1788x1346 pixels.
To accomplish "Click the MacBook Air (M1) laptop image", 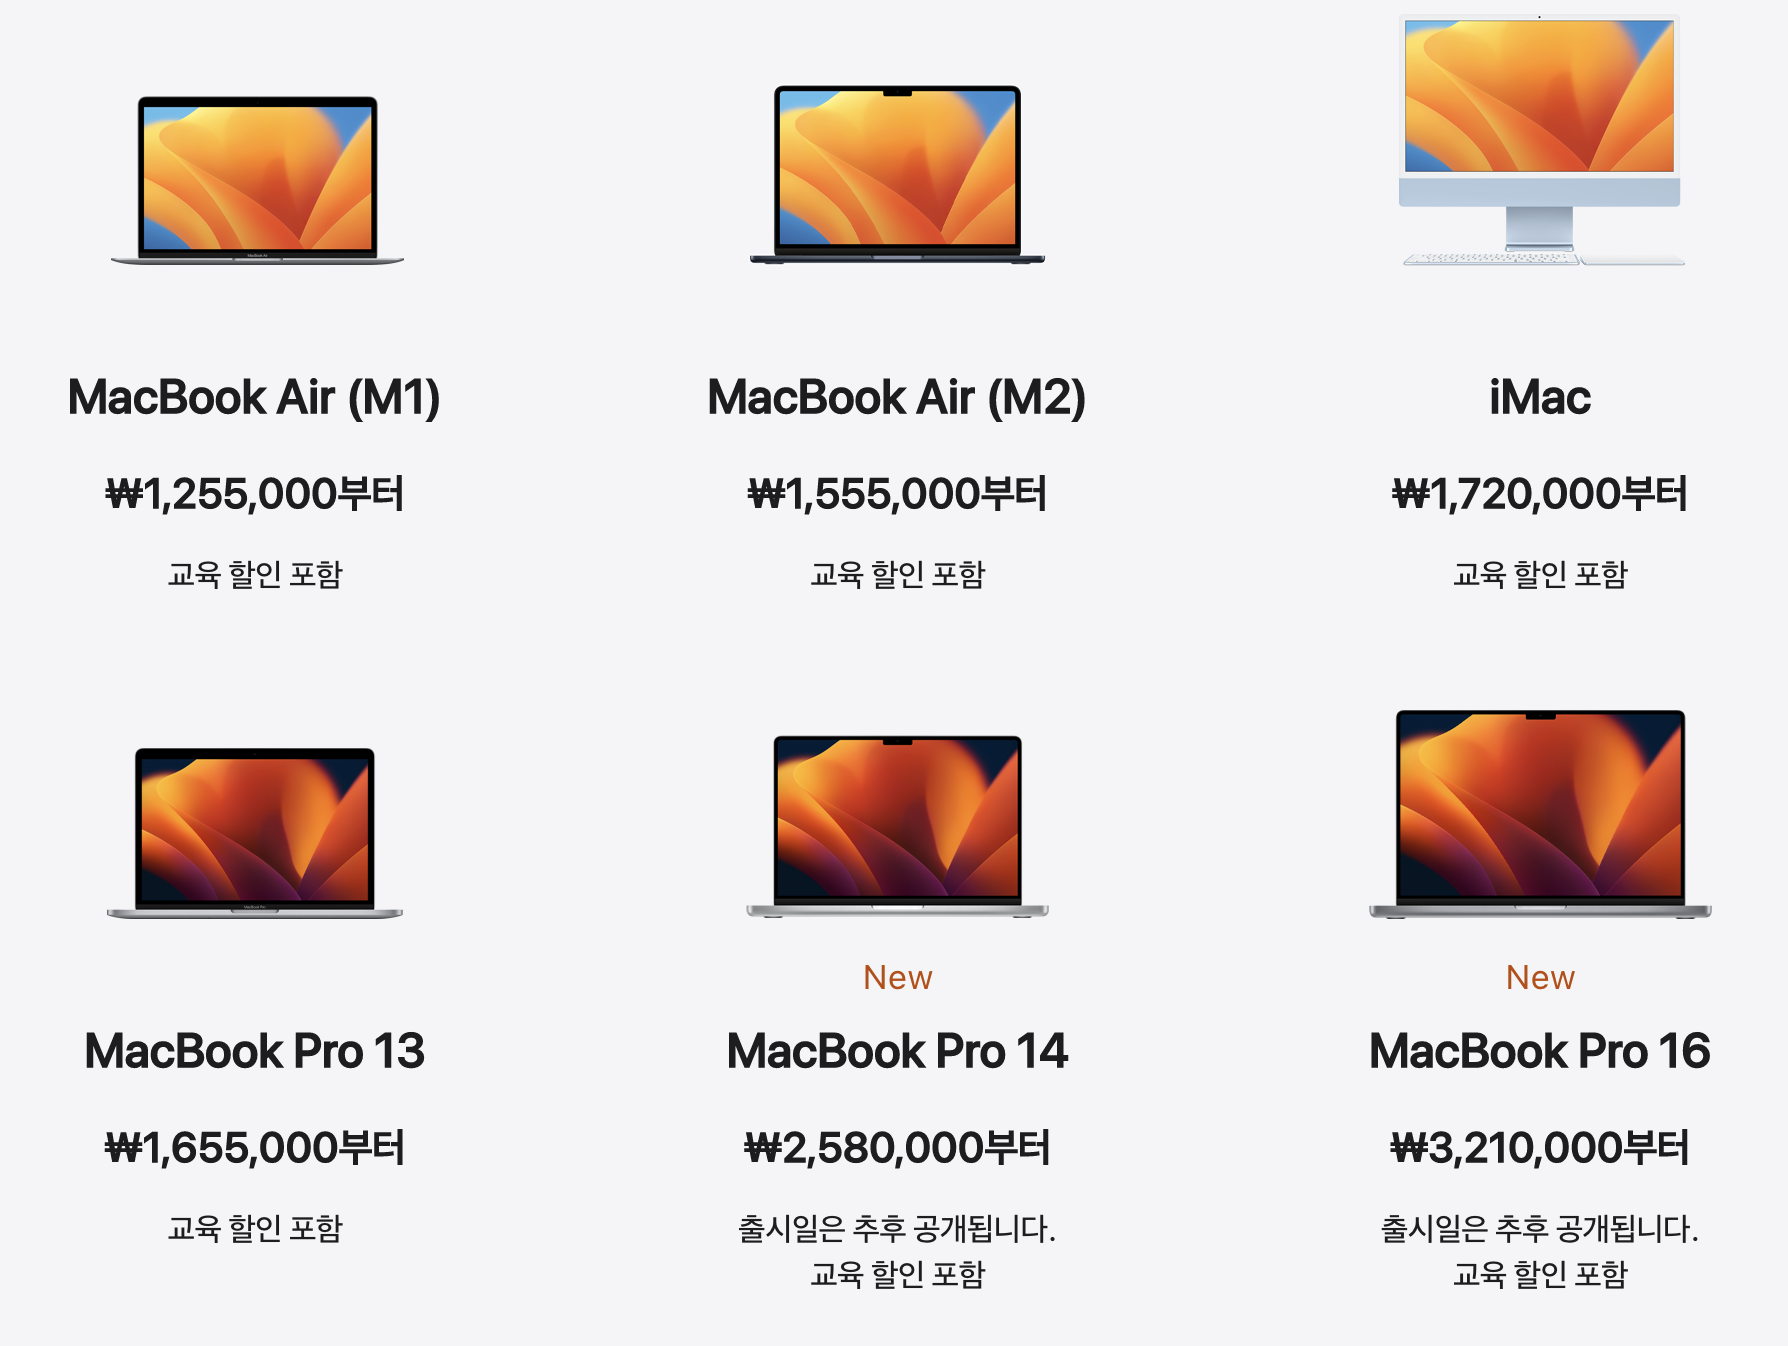I will 257,180.
